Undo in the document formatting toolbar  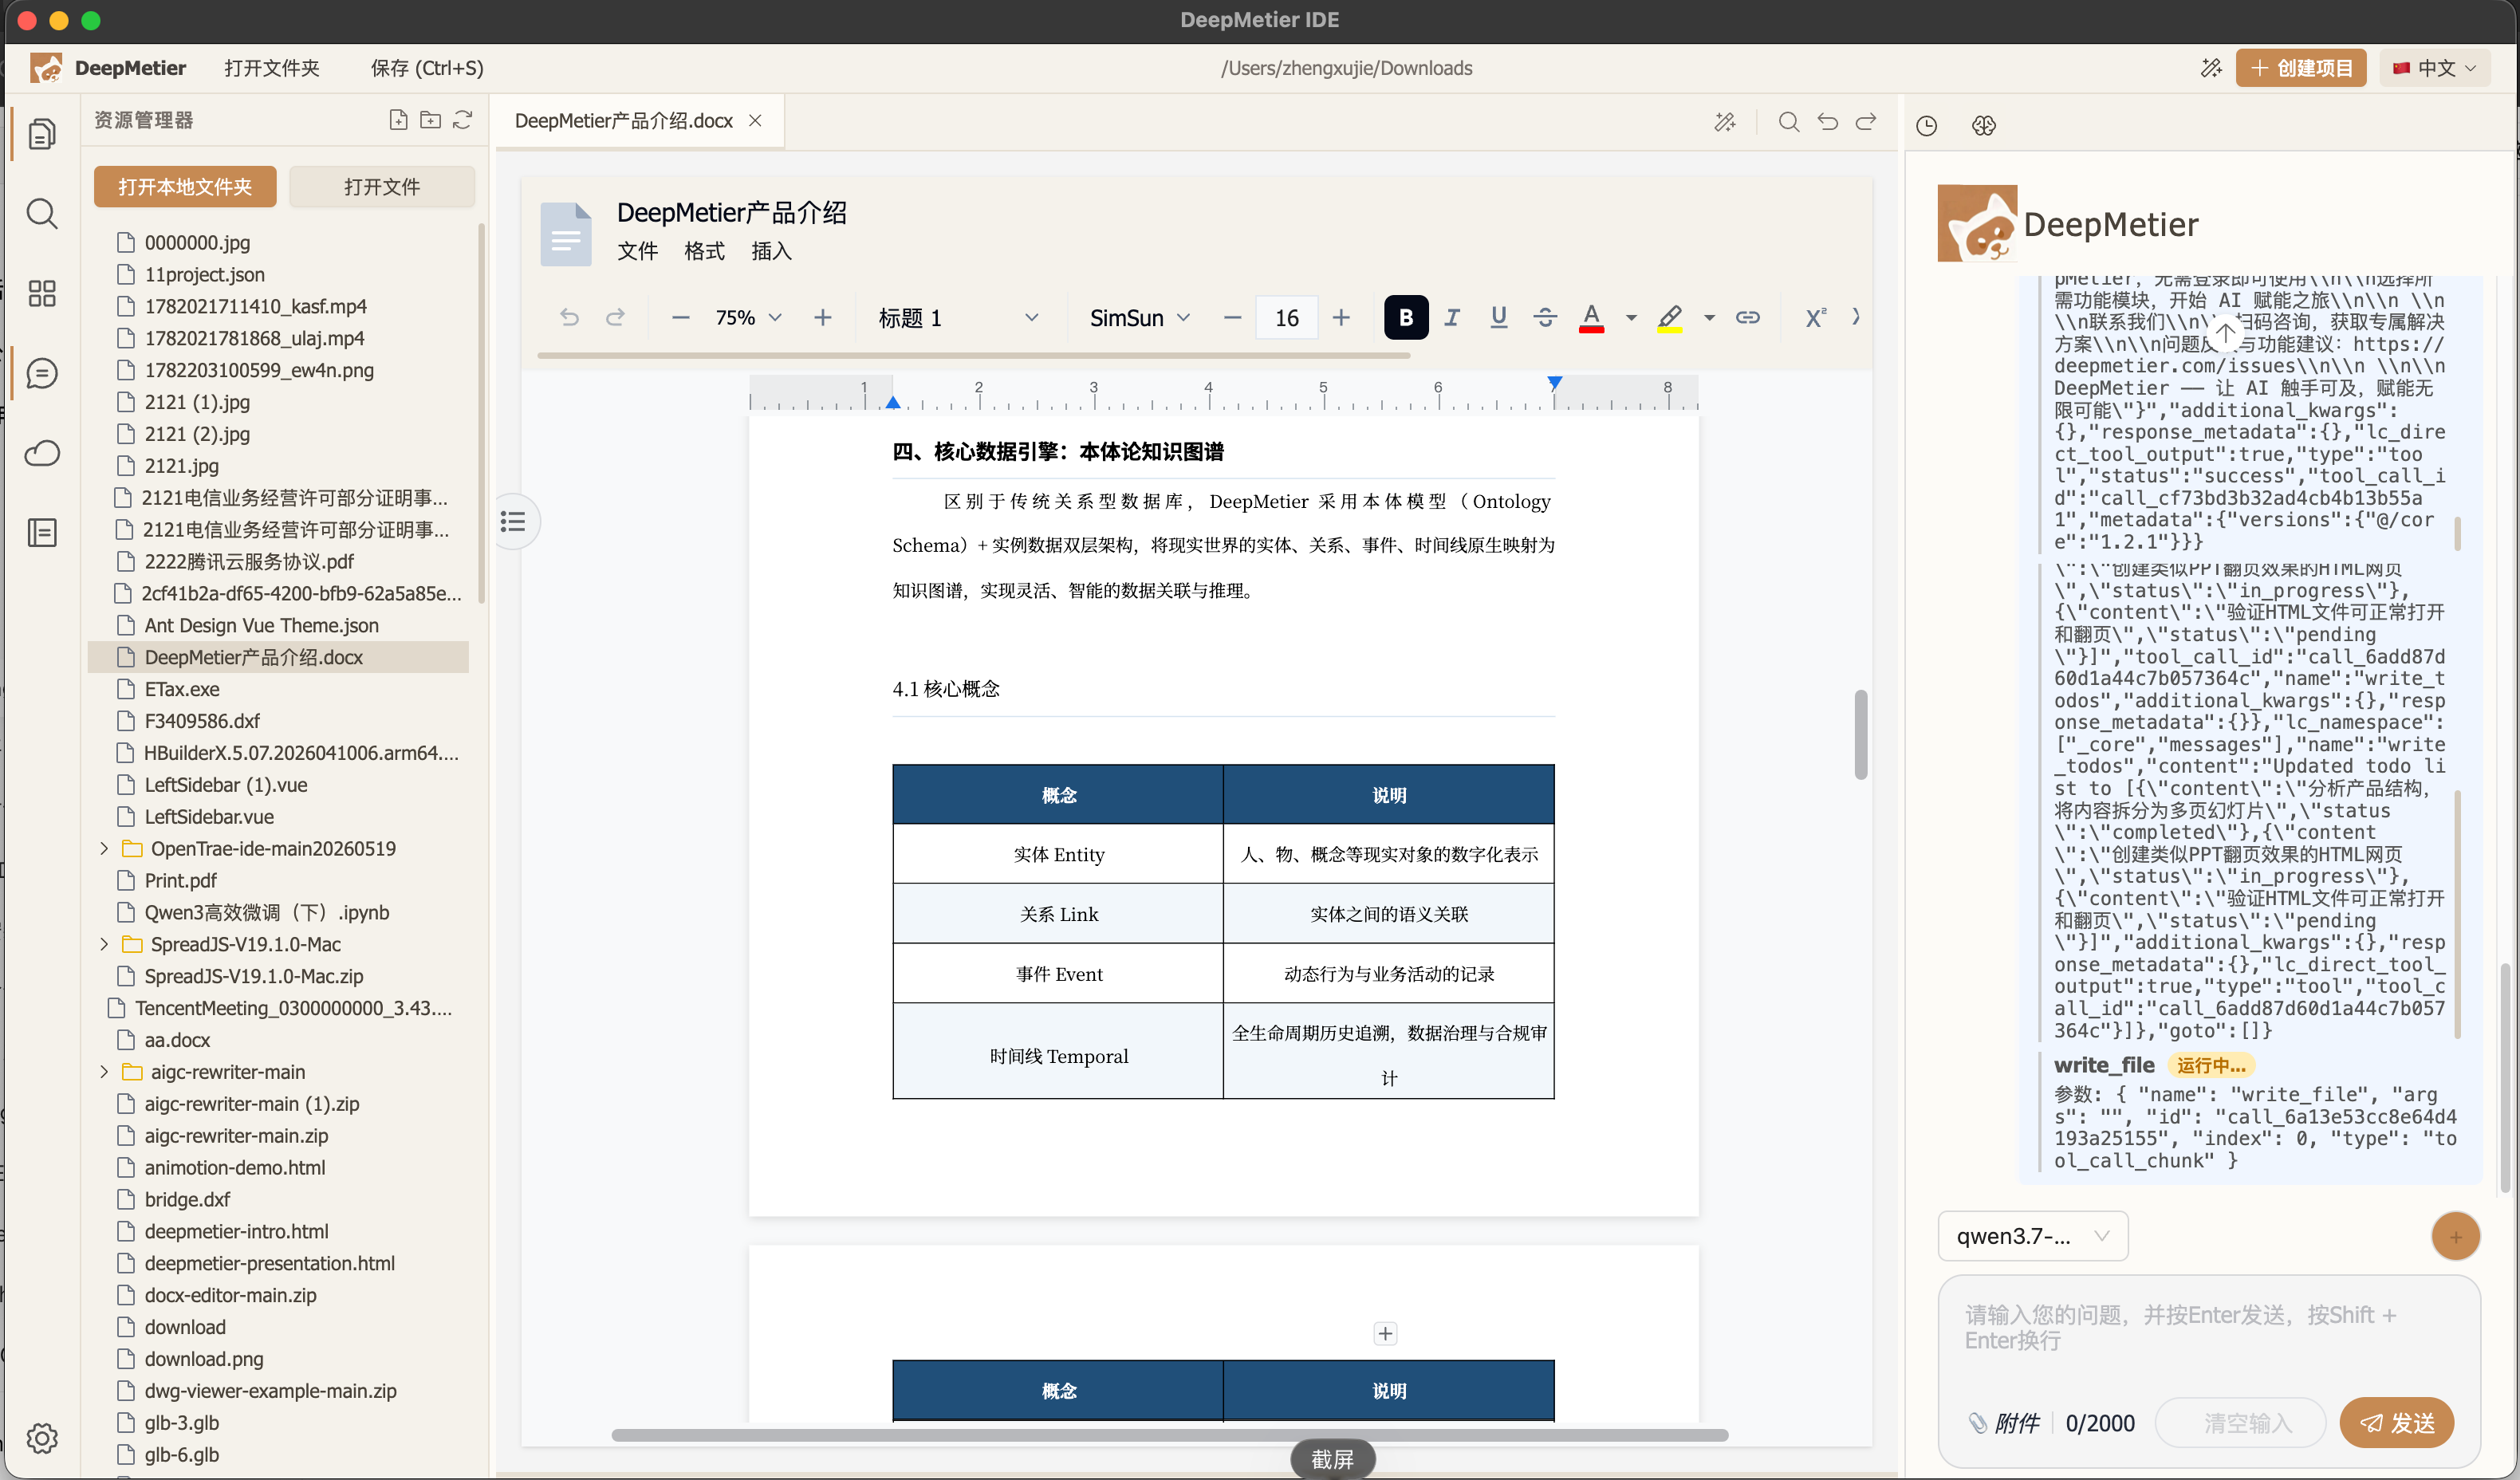(x=569, y=317)
